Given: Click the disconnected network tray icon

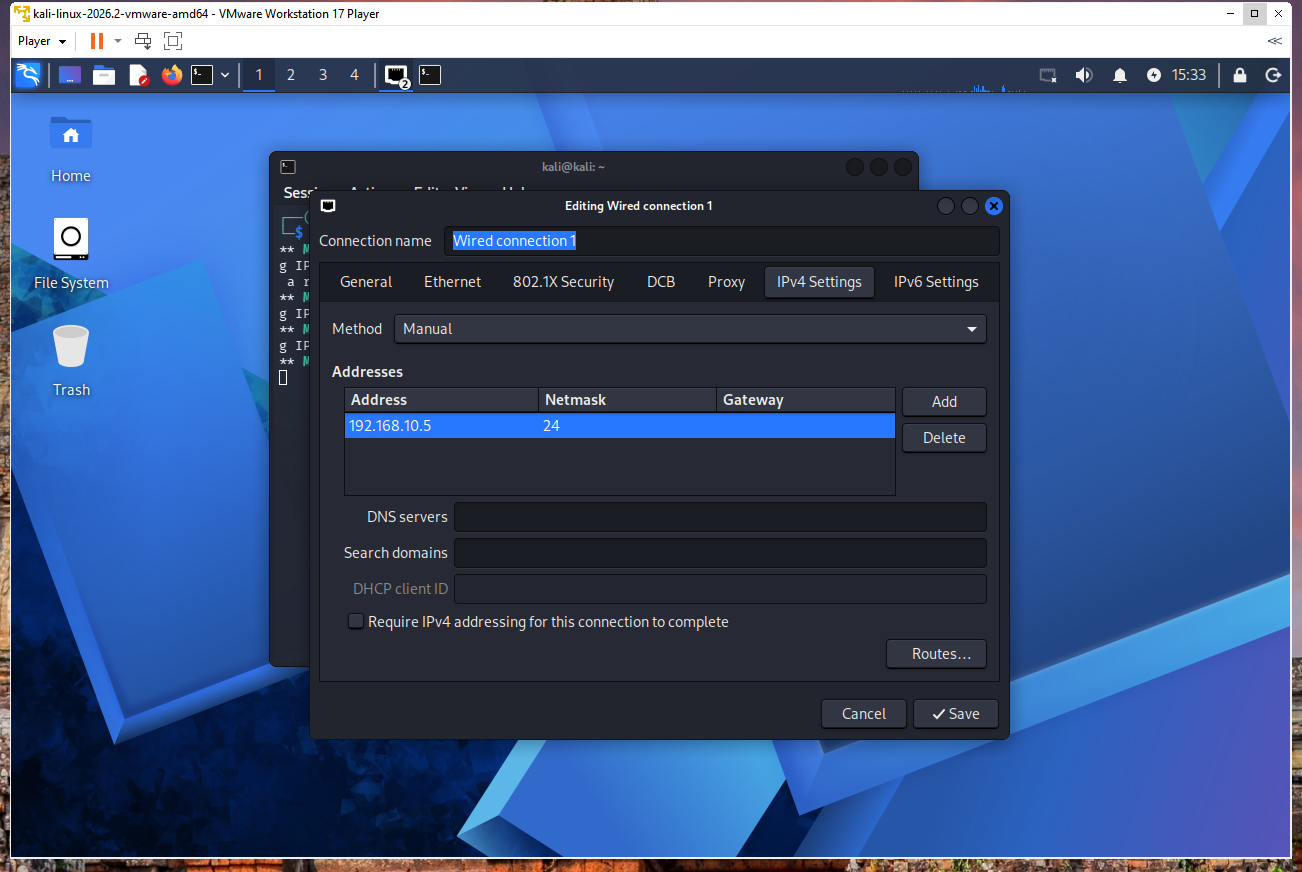Looking at the screenshot, I should [x=1047, y=75].
